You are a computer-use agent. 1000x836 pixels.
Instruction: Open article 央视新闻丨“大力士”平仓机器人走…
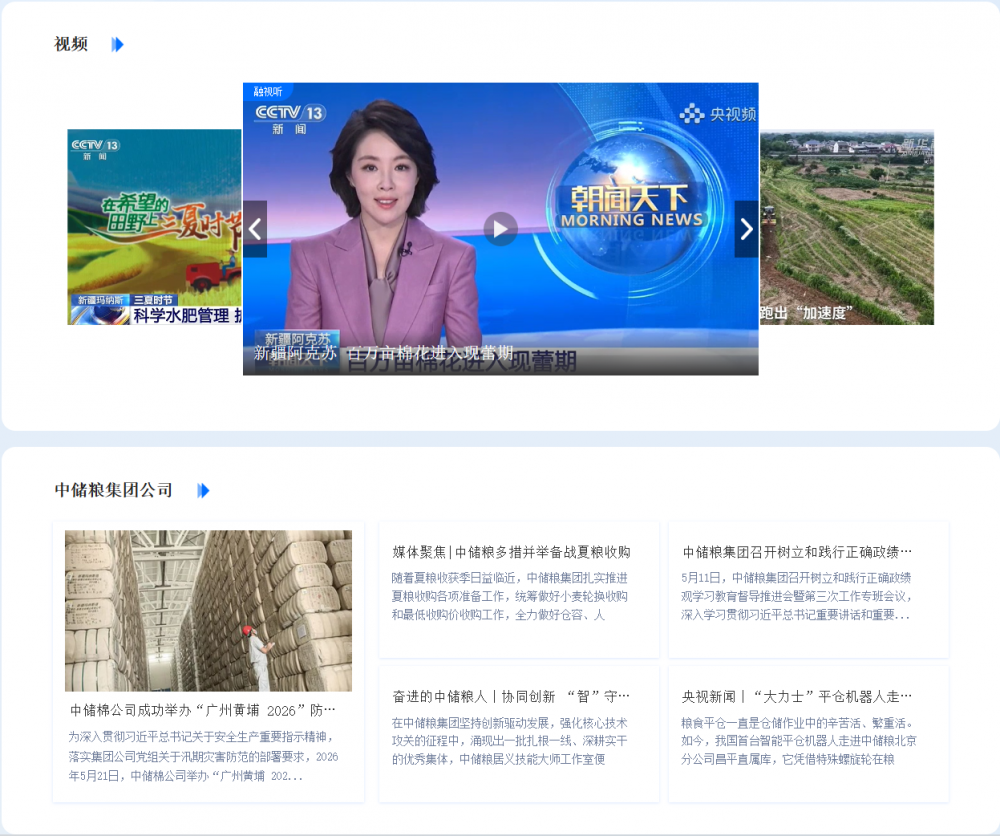pyautogui.click(x=797, y=696)
